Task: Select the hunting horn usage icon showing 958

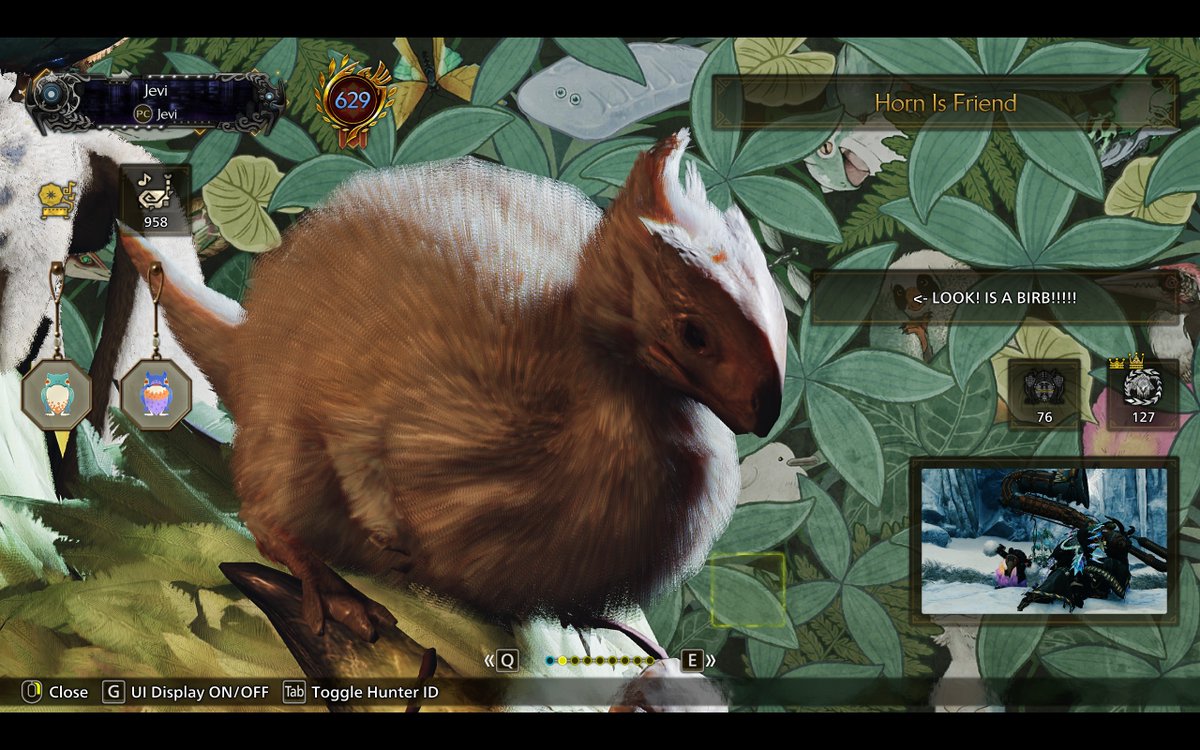Action: pyautogui.click(x=155, y=200)
